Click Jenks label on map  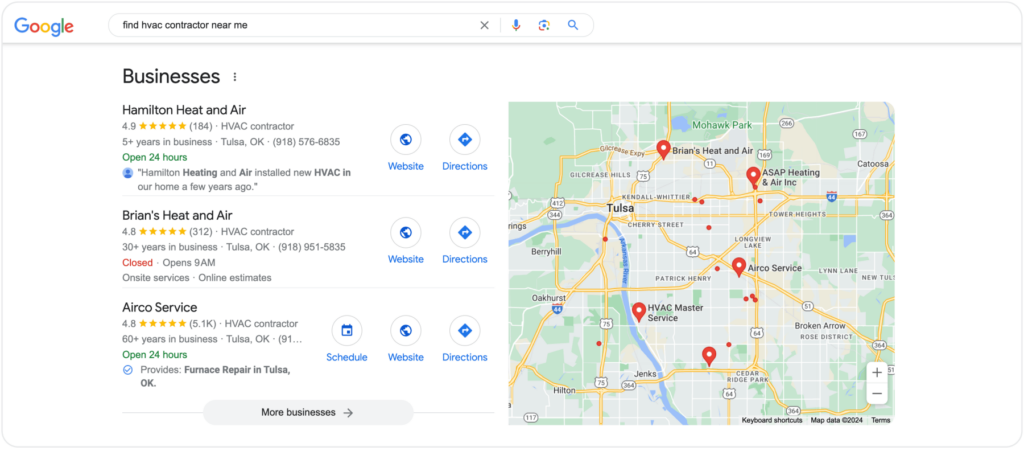click(645, 374)
